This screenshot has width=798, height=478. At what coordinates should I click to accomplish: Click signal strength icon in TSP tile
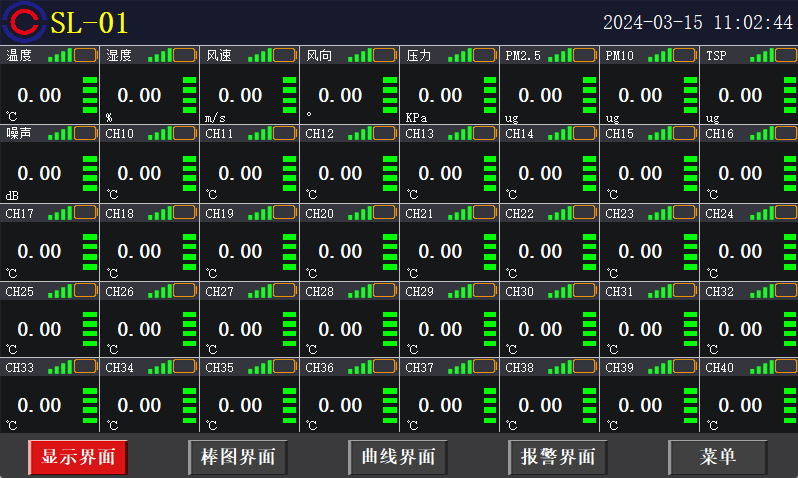[761, 55]
